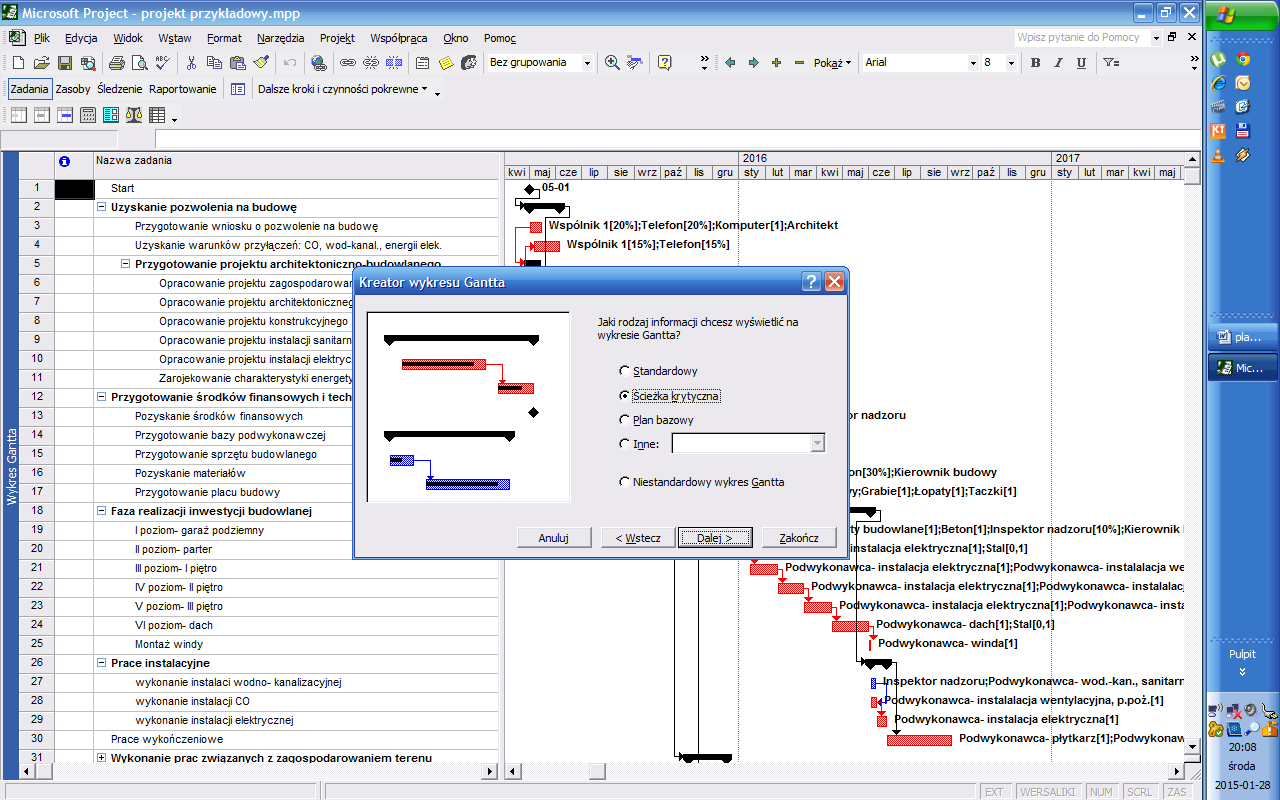Click the Paste clipboard icon
The width and height of the screenshot is (1280, 800).
(x=238, y=63)
